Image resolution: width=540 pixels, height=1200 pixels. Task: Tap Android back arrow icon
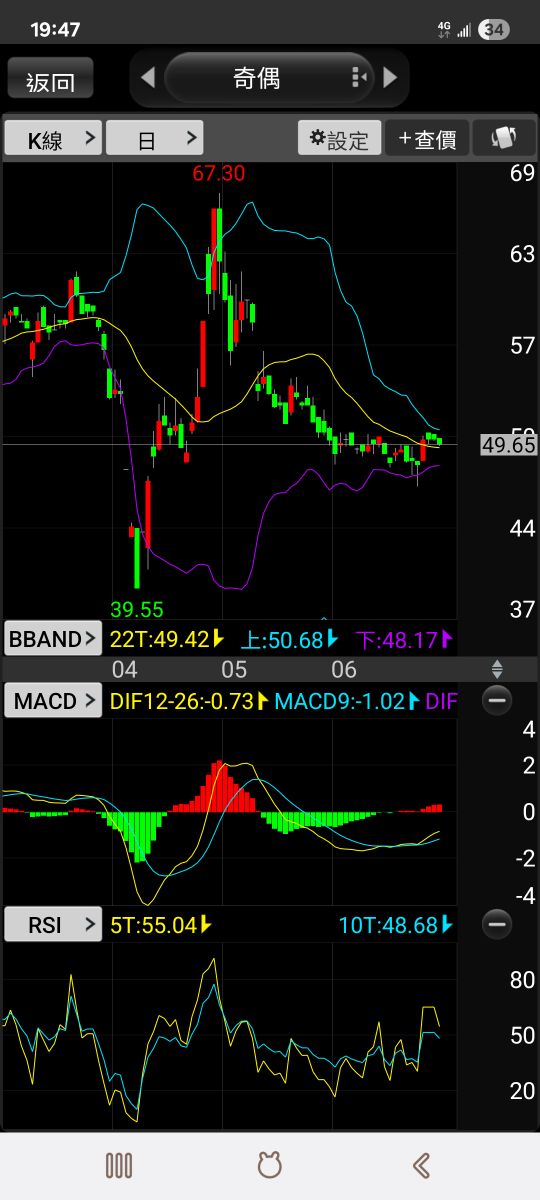pyautogui.click(x=421, y=1165)
